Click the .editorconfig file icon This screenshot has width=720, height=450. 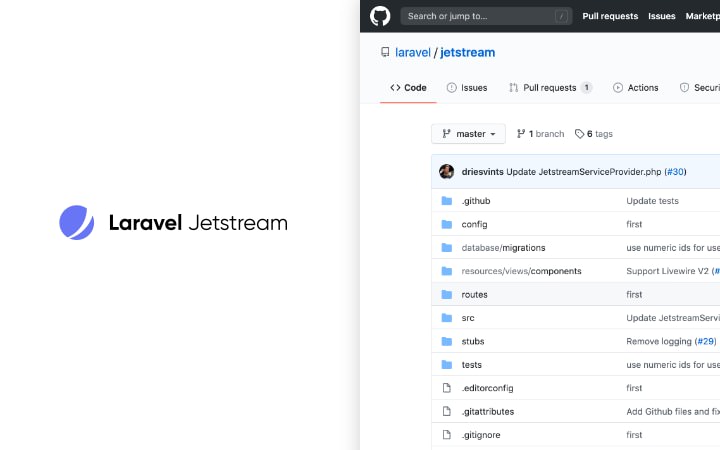click(446, 388)
